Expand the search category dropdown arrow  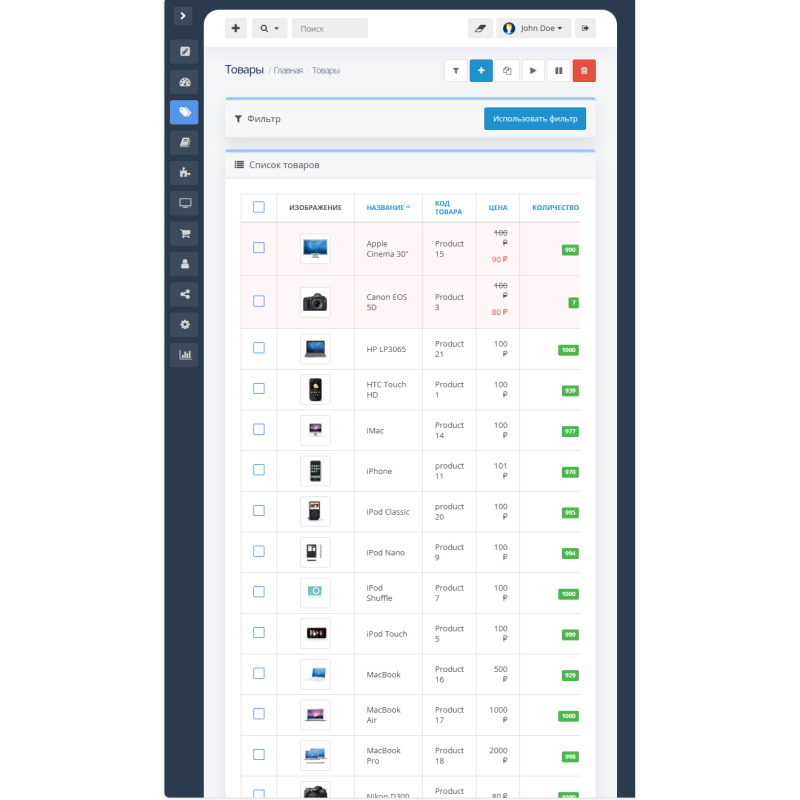[x=276, y=28]
